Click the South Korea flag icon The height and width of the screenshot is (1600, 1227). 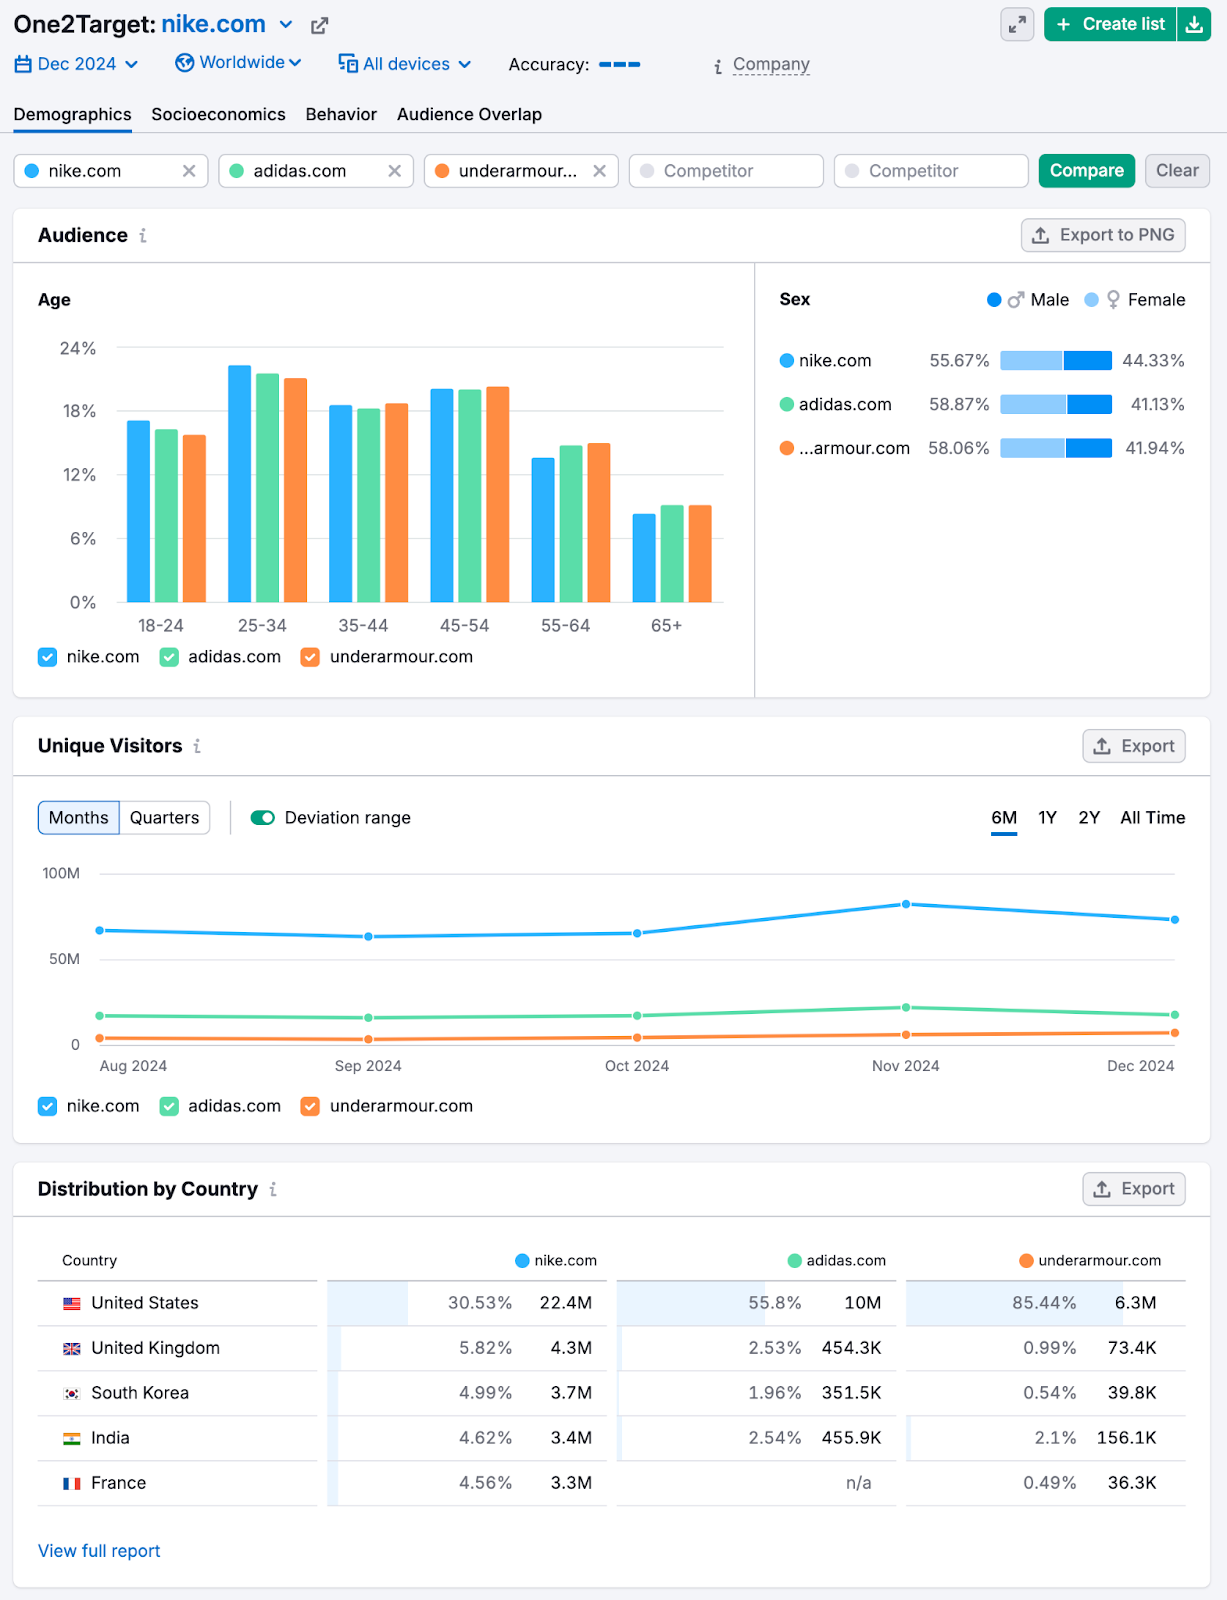click(x=72, y=1394)
